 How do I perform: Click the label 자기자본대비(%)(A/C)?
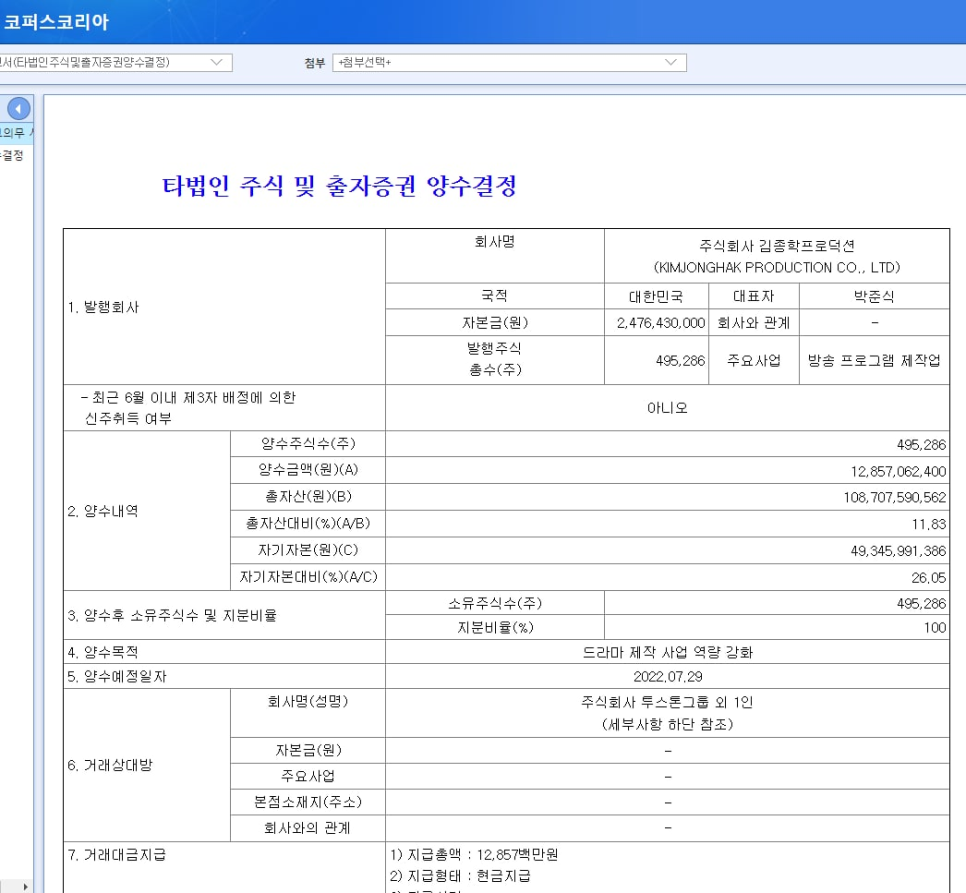308,577
